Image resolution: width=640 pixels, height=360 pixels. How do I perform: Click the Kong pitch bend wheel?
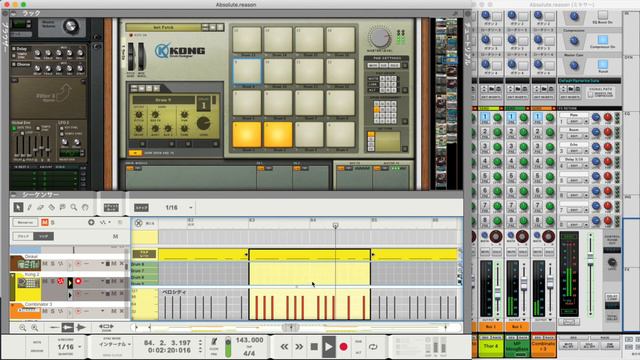[x=131, y=57]
